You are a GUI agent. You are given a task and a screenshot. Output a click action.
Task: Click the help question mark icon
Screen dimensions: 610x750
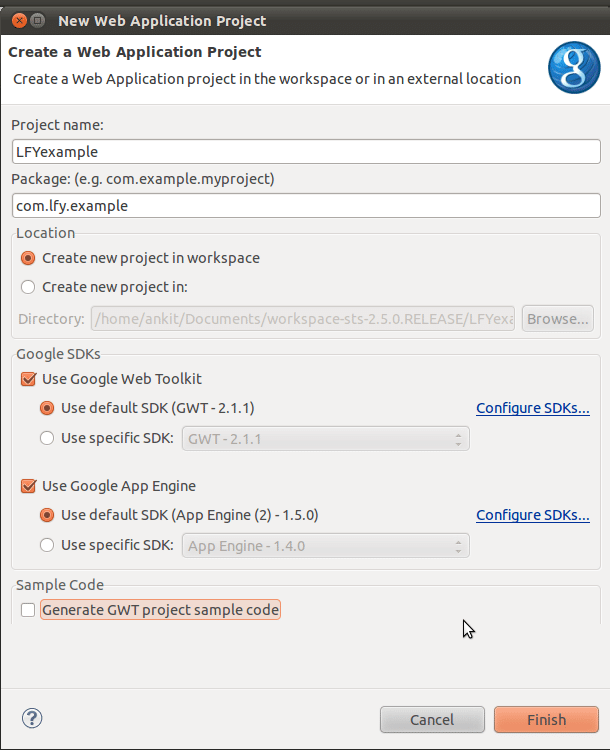point(32,718)
